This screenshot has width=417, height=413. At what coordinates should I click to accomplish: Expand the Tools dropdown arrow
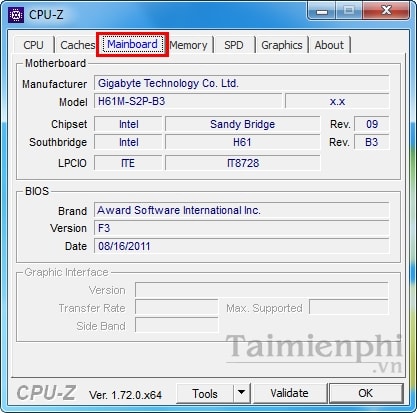coord(242,394)
